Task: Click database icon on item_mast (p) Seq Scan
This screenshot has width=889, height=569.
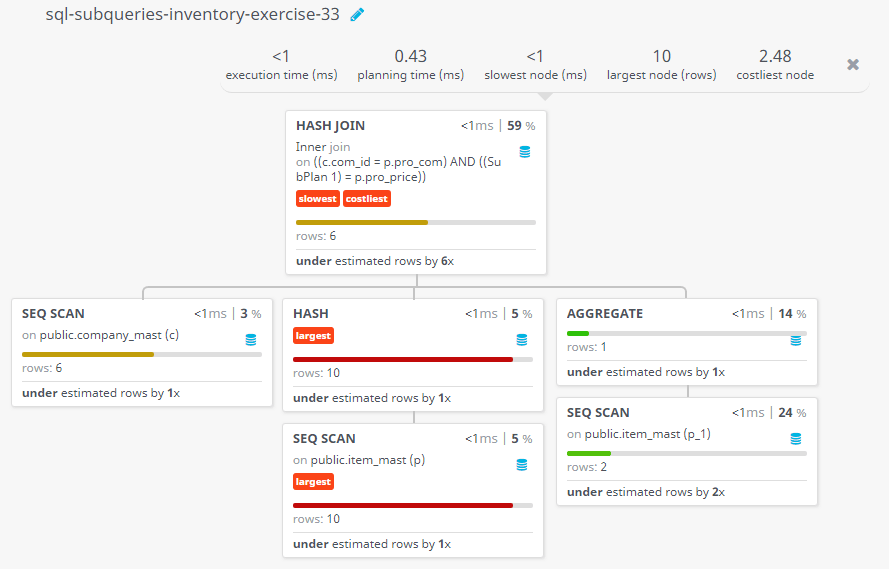Action: pyautogui.click(x=522, y=465)
